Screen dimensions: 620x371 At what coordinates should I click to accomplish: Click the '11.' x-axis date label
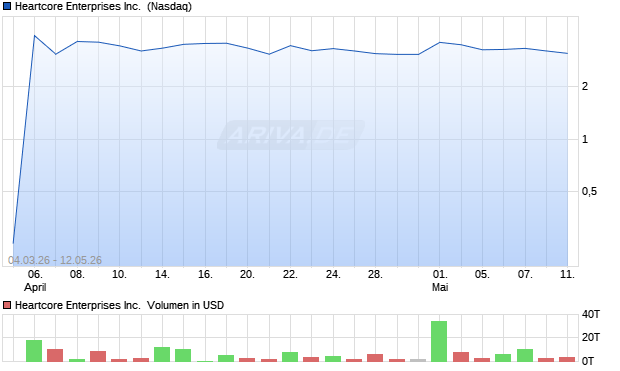(567, 274)
